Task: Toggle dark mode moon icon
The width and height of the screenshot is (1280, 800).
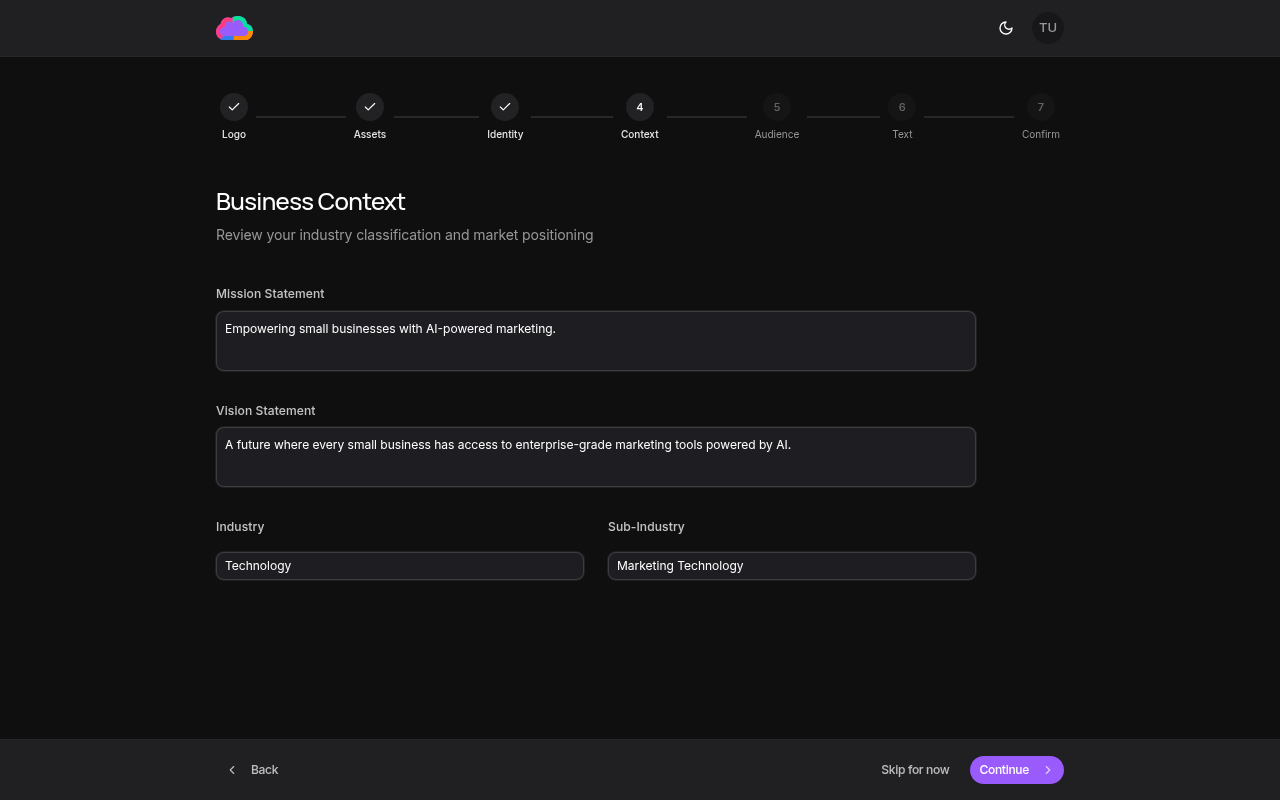Action: click(1006, 28)
